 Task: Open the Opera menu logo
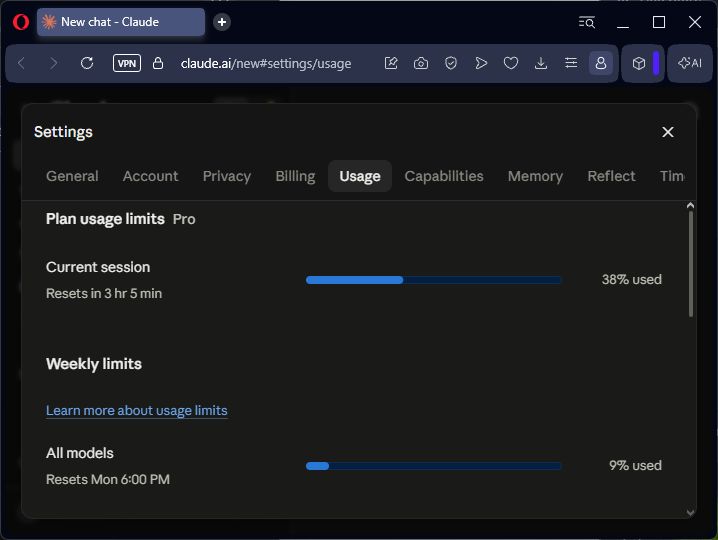21,22
